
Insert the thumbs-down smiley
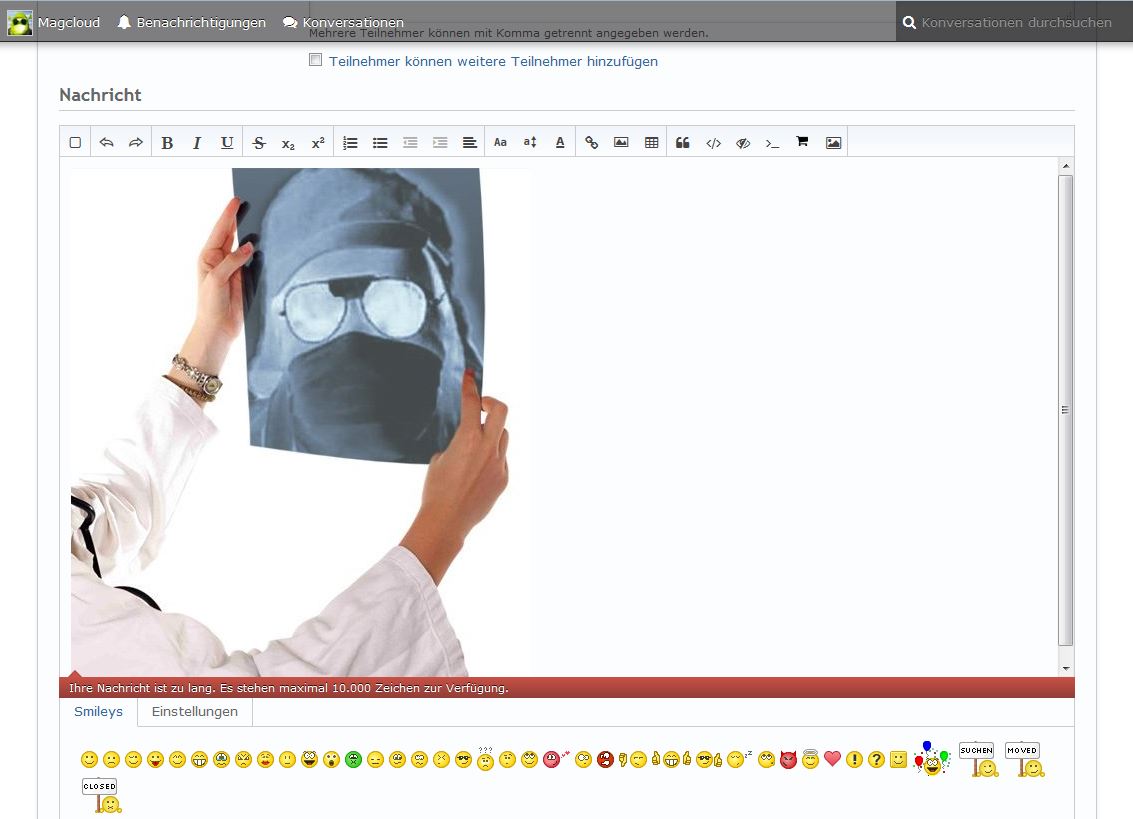(633, 759)
